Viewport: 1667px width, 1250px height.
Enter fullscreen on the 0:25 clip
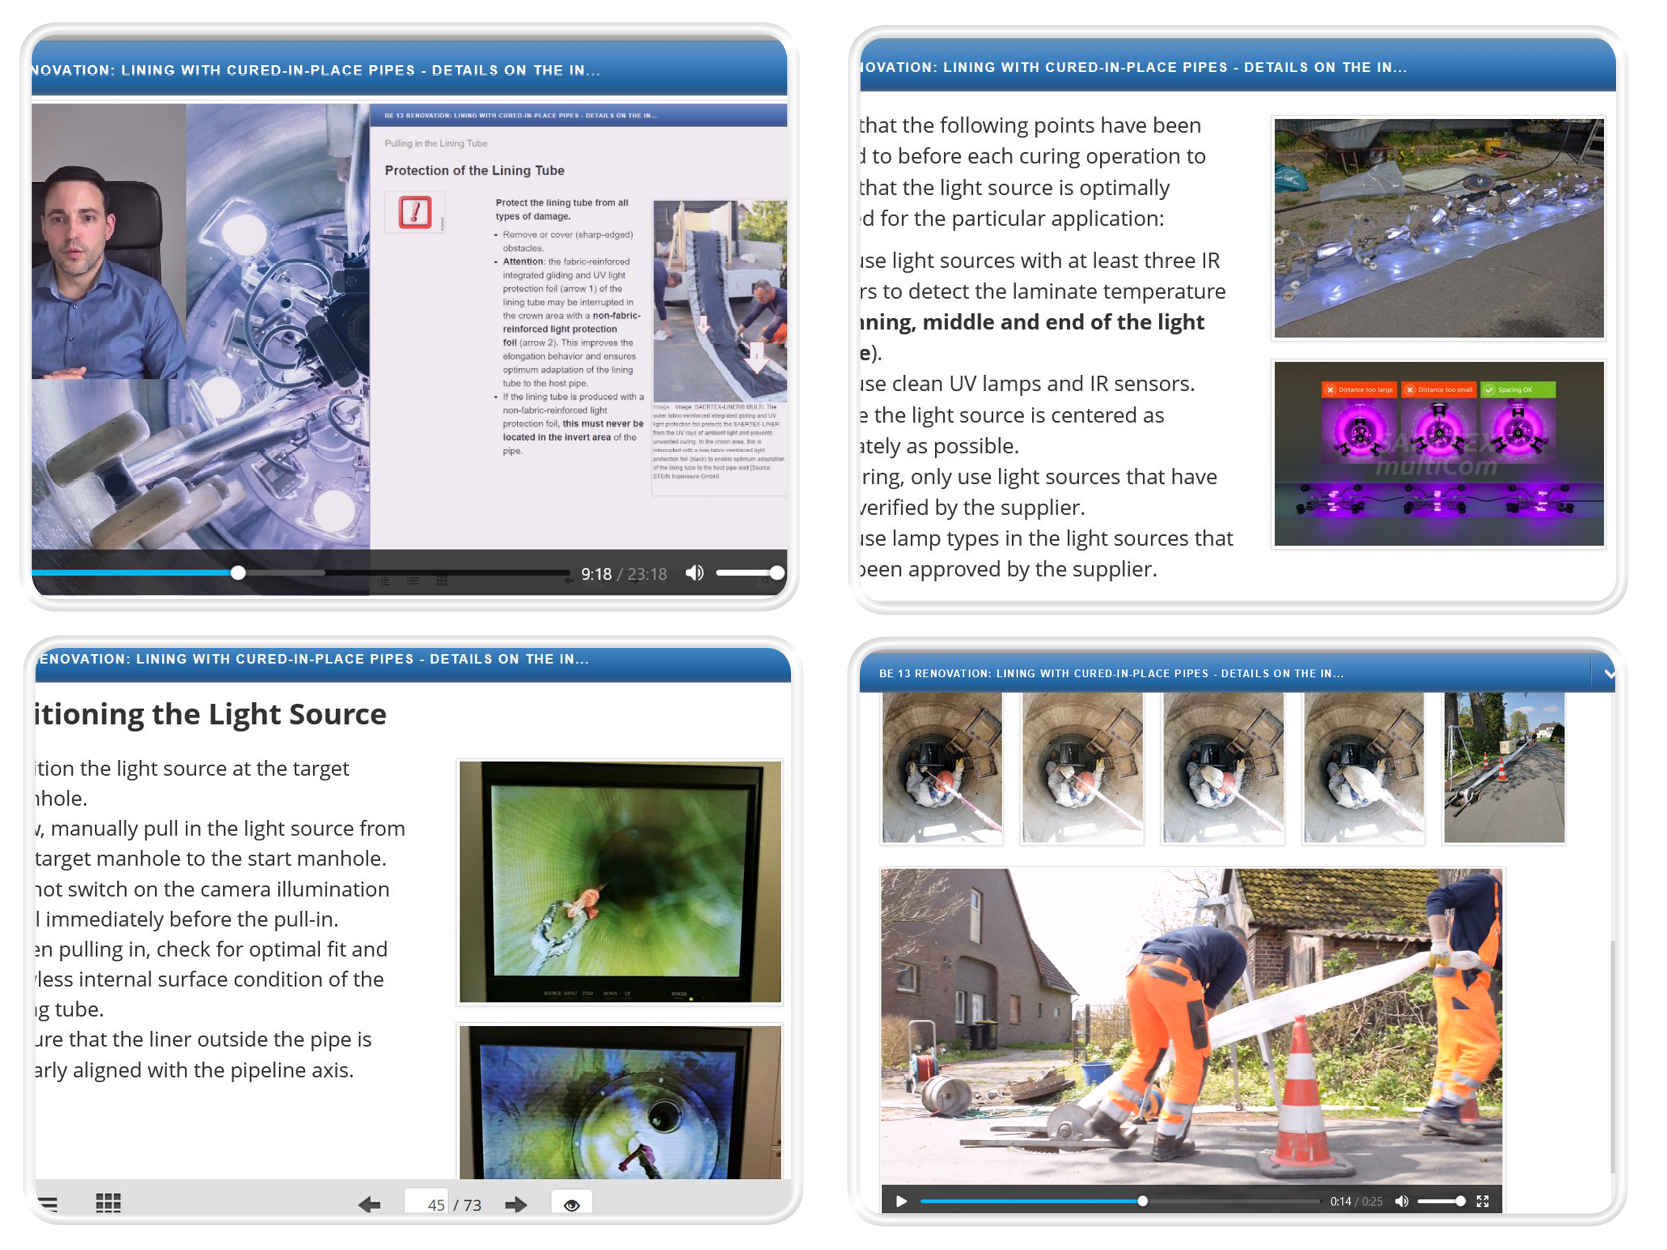pyautogui.click(x=1483, y=1201)
